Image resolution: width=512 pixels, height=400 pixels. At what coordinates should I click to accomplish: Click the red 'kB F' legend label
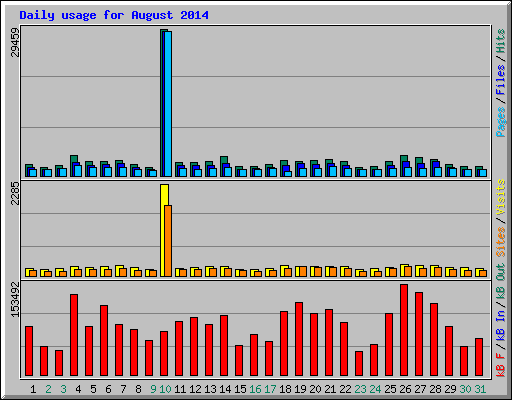point(501,364)
